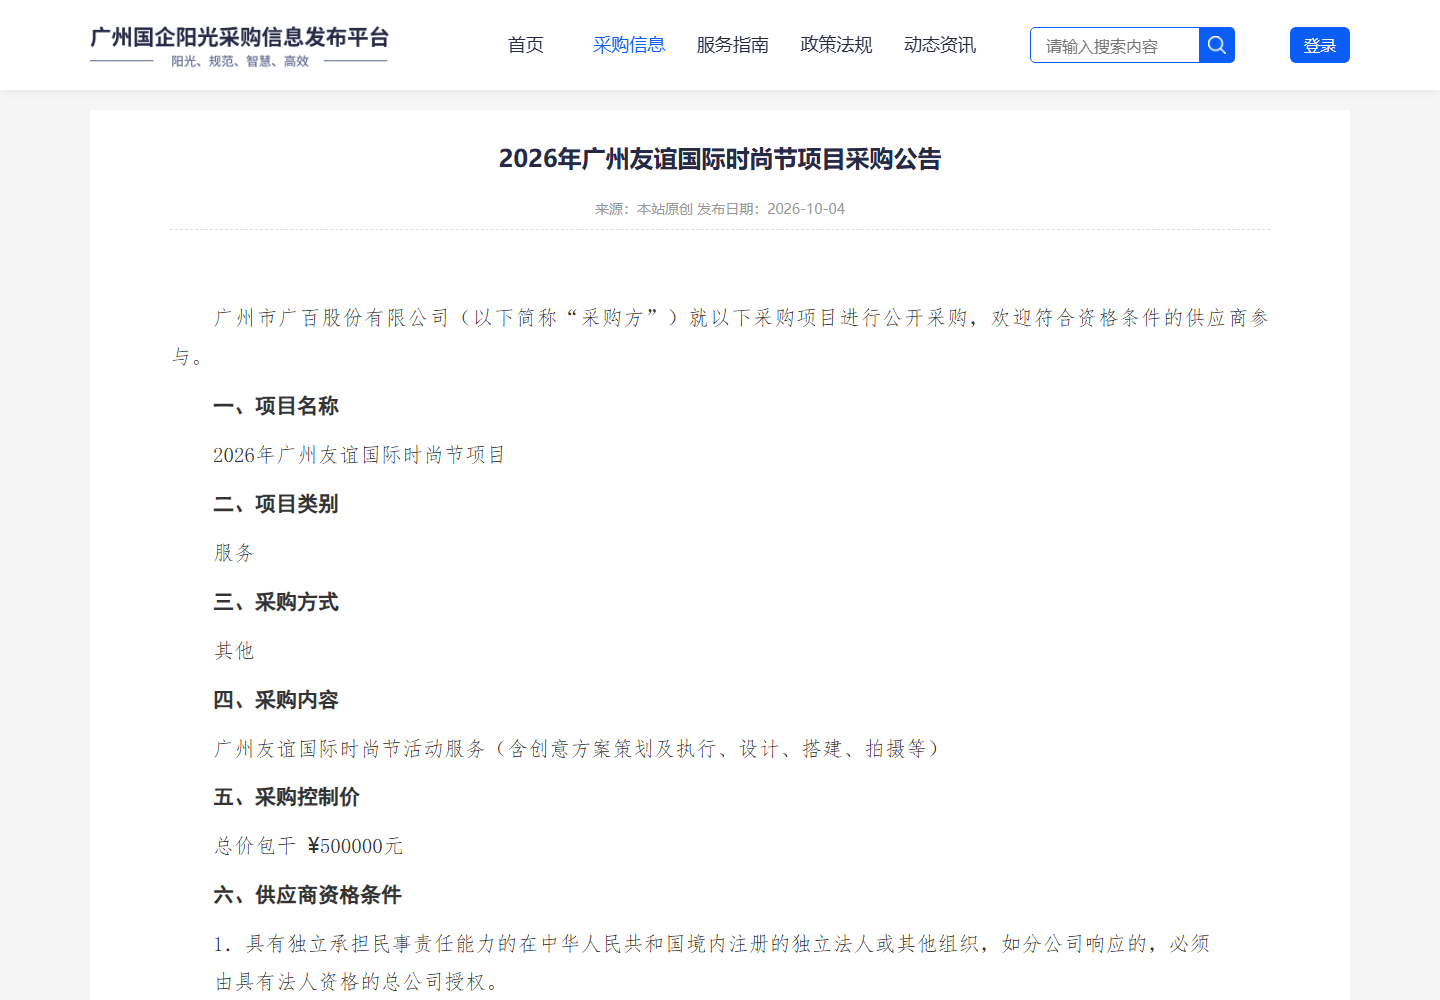Image resolution: width=1440 pixels, height=1000 pixels.
Task: Click the line 广州友谊国际时尚节活动服务
Action: (x=577, y=749)
